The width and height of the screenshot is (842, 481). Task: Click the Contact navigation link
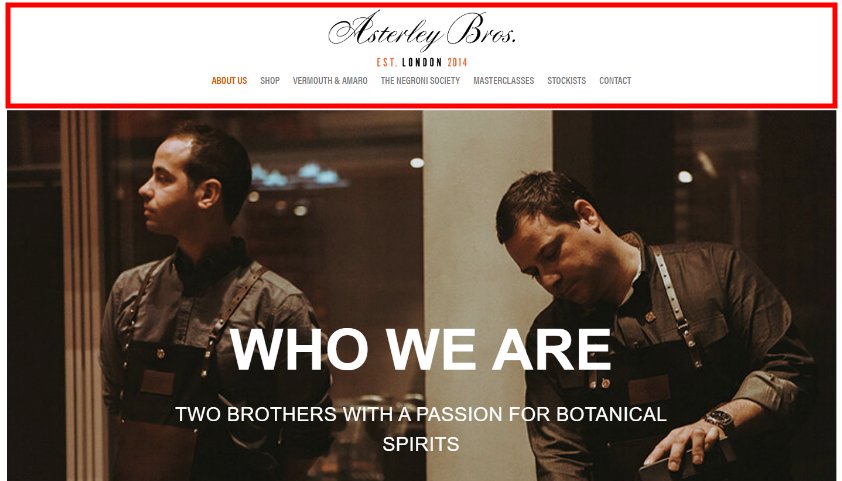pyautogui.click(x=615, y=81)
